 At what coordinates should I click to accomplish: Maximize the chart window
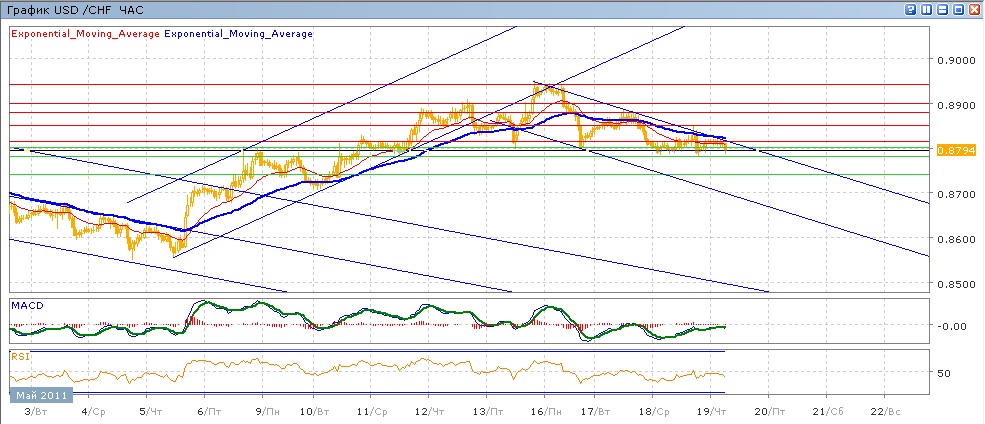click(959, 9)
